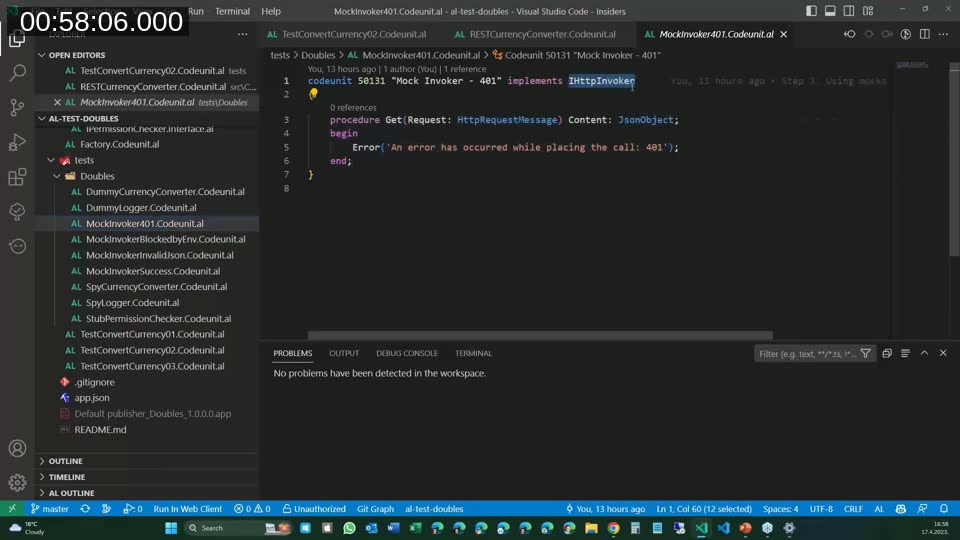Close the bottom panel with X

[x=943, y=353]
